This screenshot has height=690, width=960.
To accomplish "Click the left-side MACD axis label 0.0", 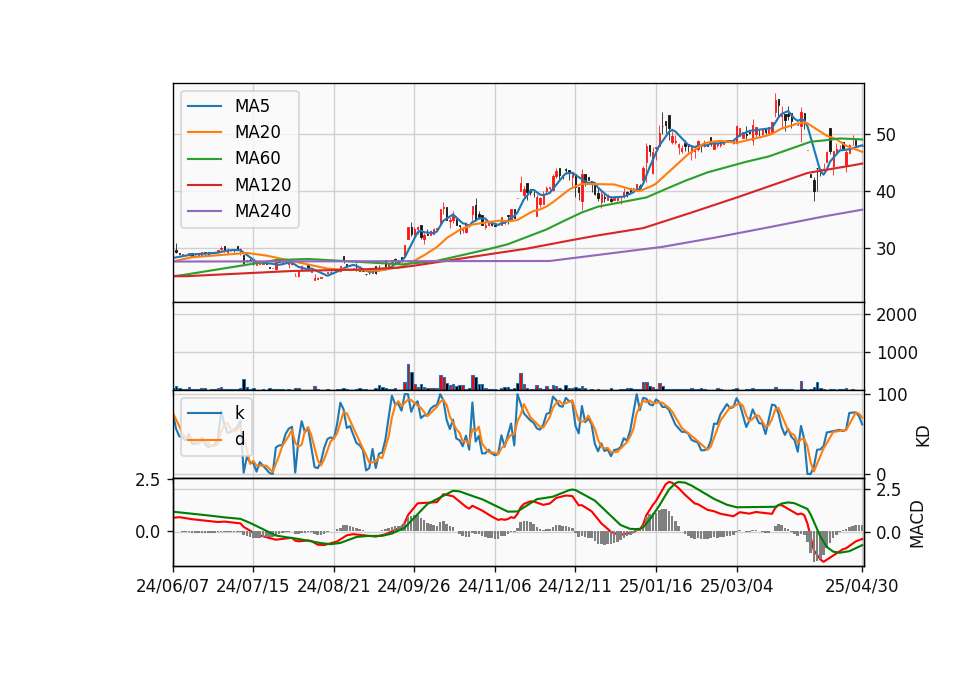I will point(148,532).
